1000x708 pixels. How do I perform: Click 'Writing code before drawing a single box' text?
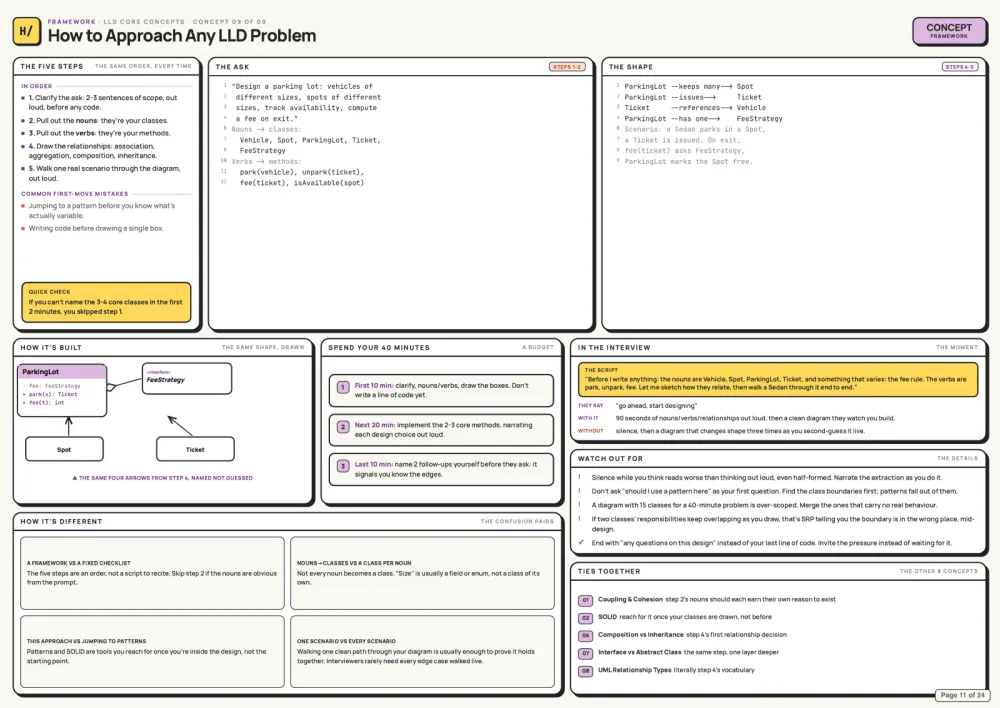point(96,228)
